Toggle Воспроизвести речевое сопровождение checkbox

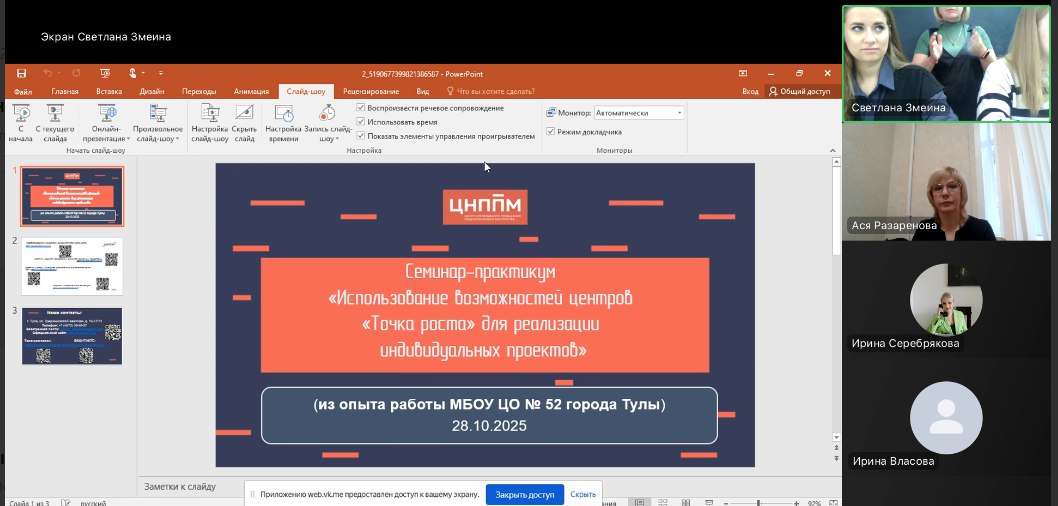click(x=361, y=107)
